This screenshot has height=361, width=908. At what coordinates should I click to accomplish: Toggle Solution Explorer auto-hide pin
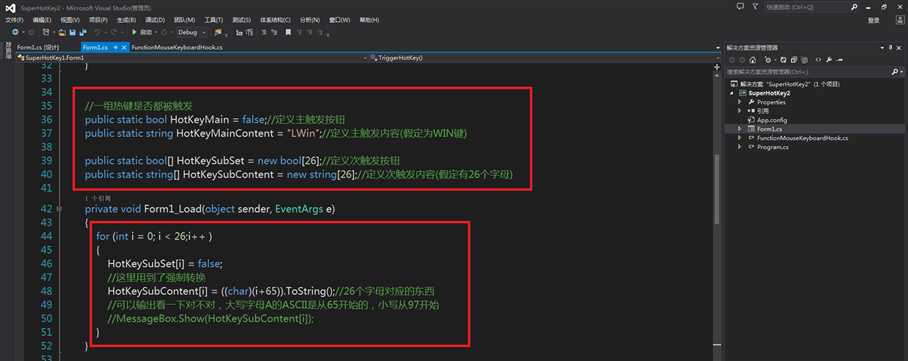point(890,48)
